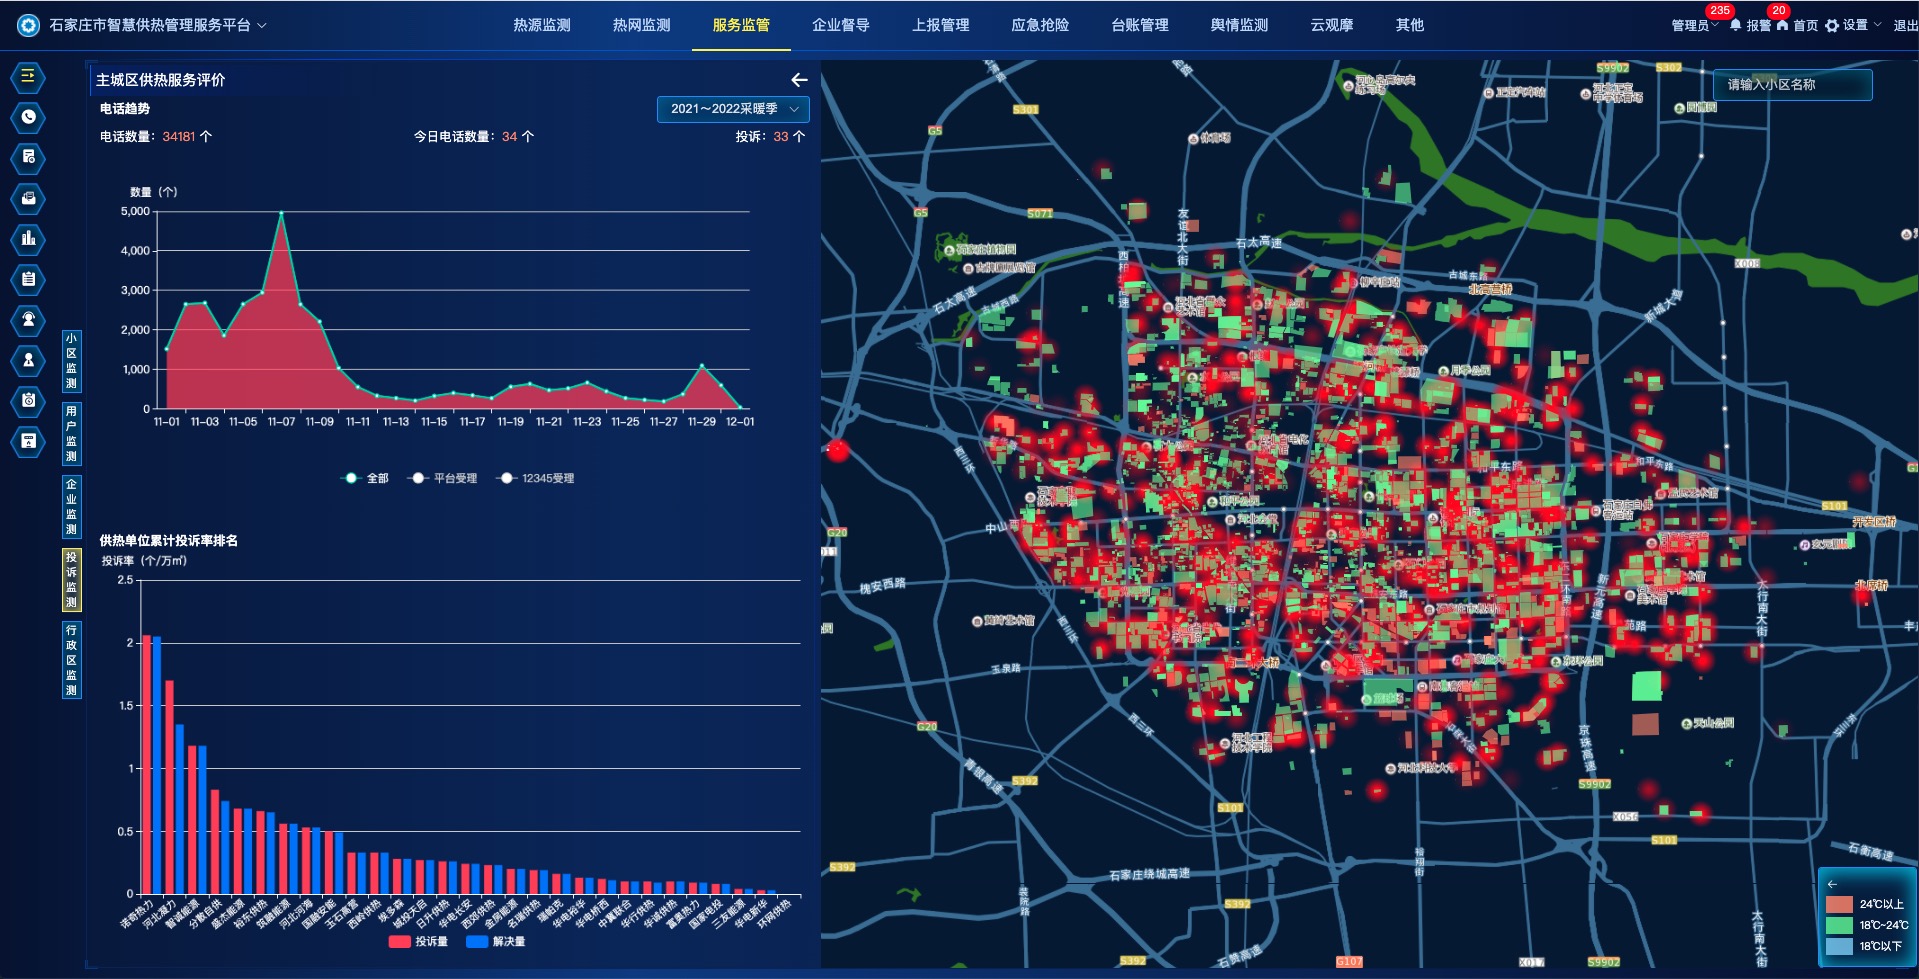Open the 应急抢险 menu tab
Viewport: 1919px width, 979px height.
pos(1039,25)
